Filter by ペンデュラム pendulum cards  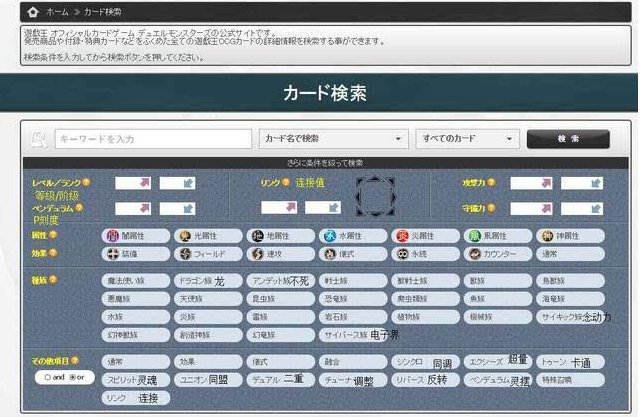498,380
